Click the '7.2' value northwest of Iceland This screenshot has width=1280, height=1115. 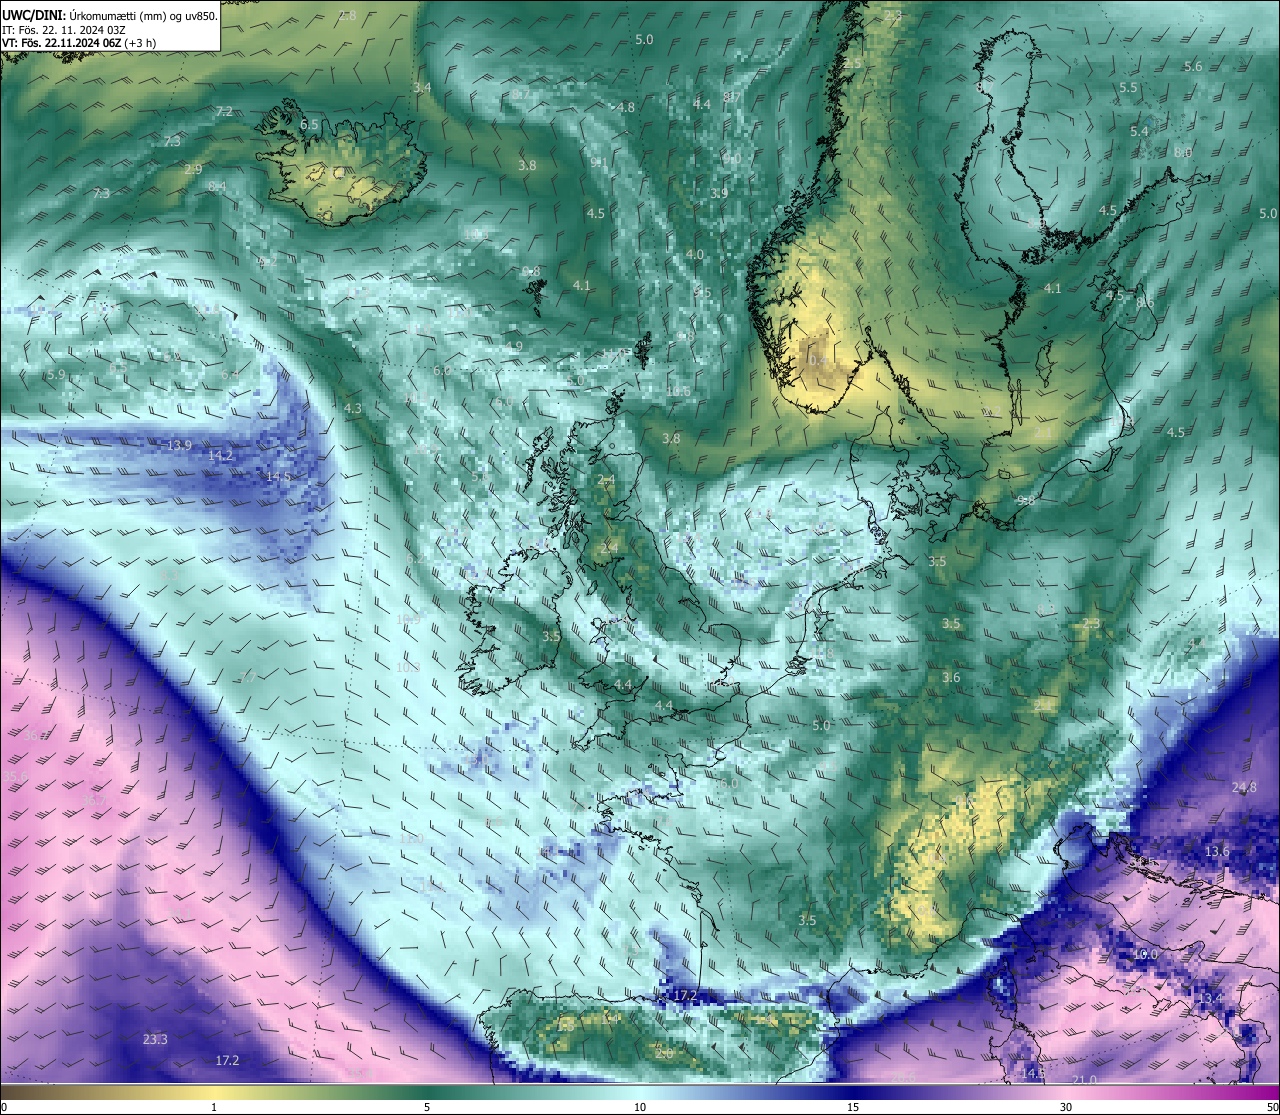pyautogui.click(x=224, y=111)
